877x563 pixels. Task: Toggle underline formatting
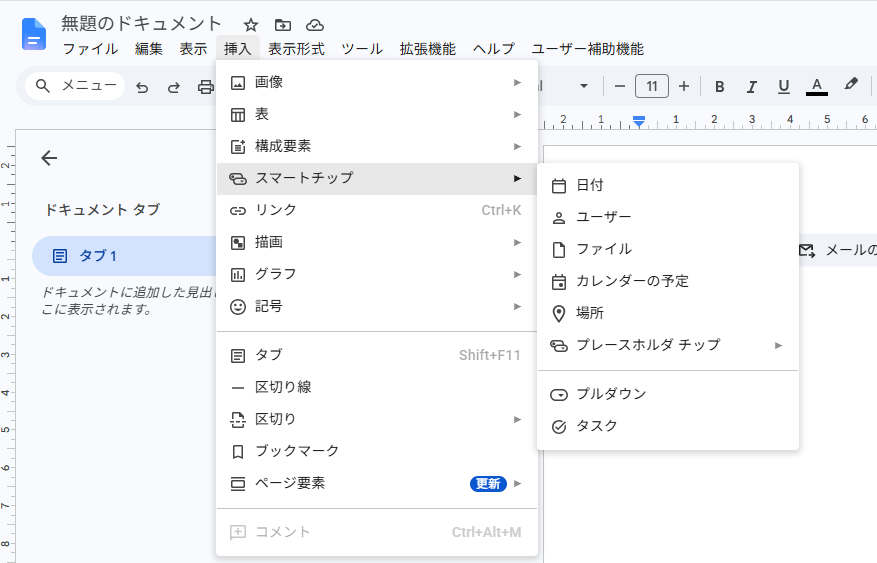coord(784,87)
